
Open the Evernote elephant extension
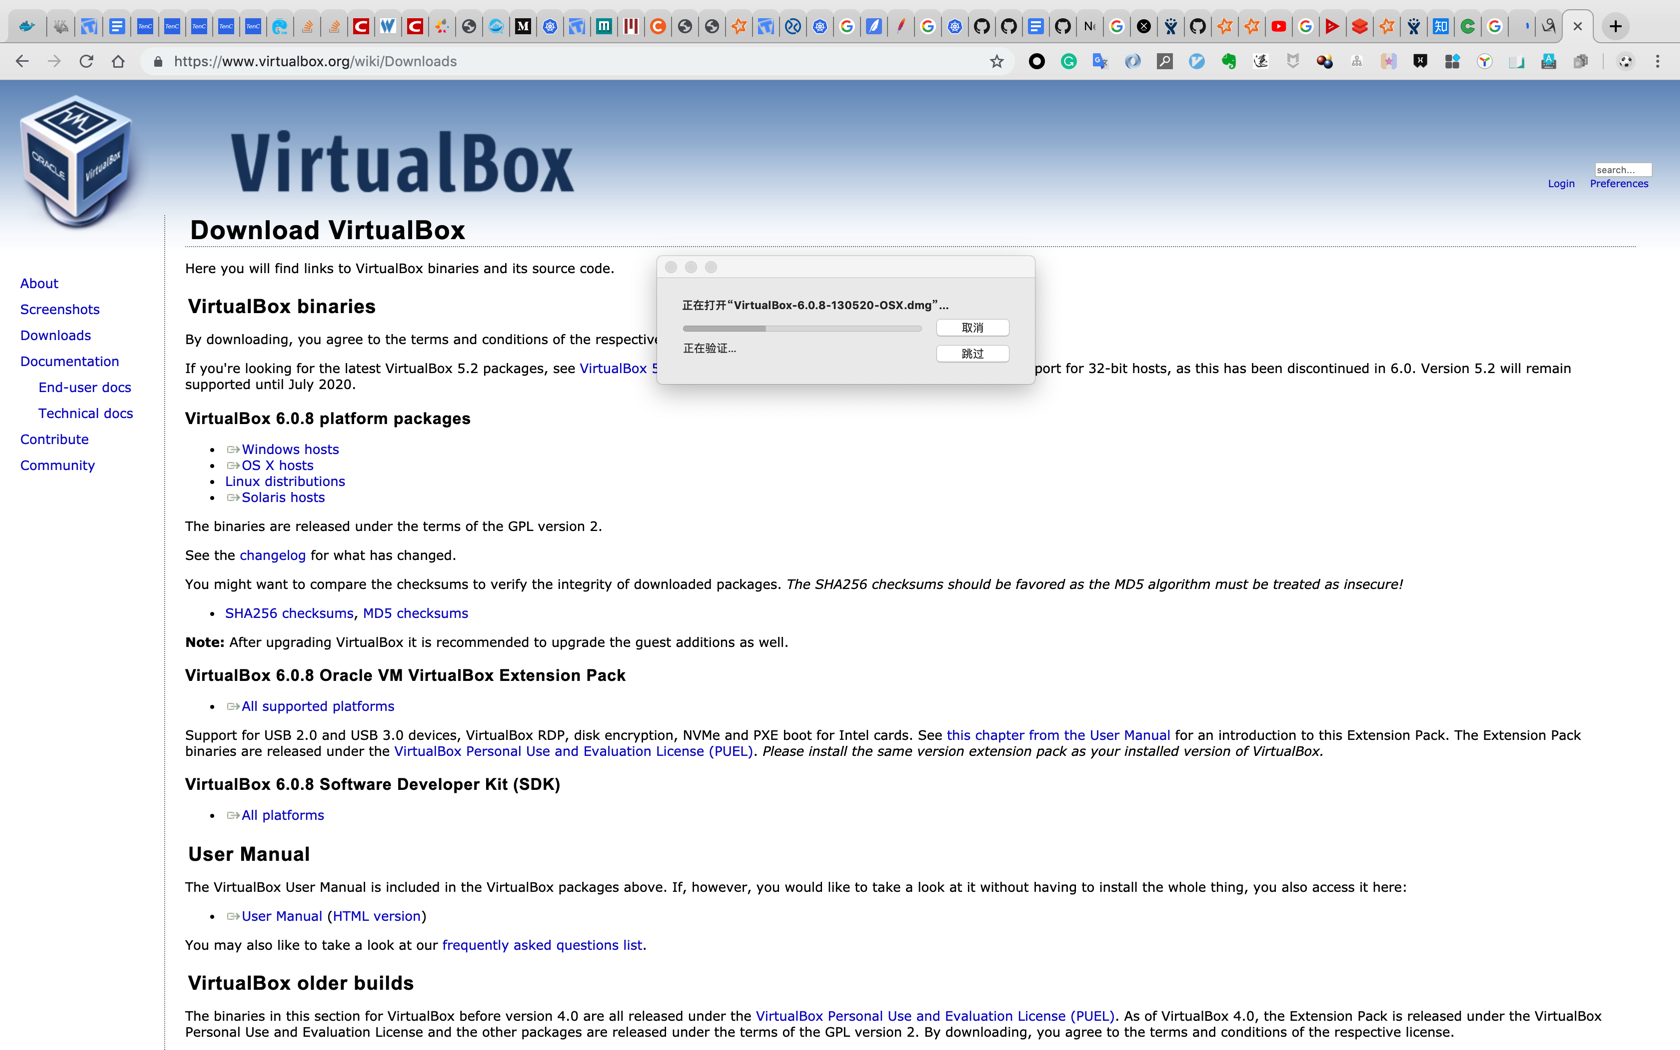tap(1229, 61)
